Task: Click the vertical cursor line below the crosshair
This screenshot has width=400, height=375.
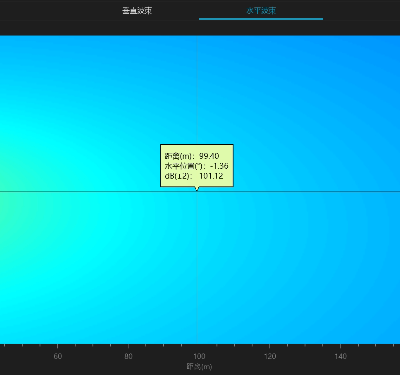Action: click(x=197, y=267)
